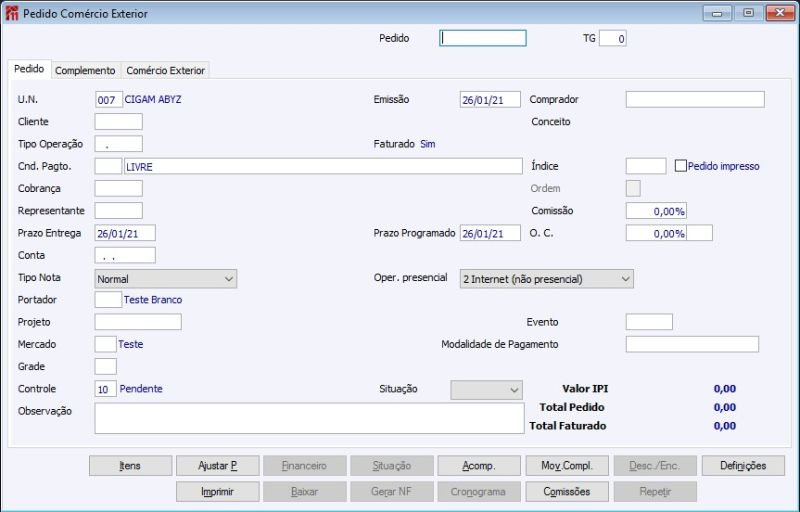
Task: Click the Baixar button
Action: (305, 492)
